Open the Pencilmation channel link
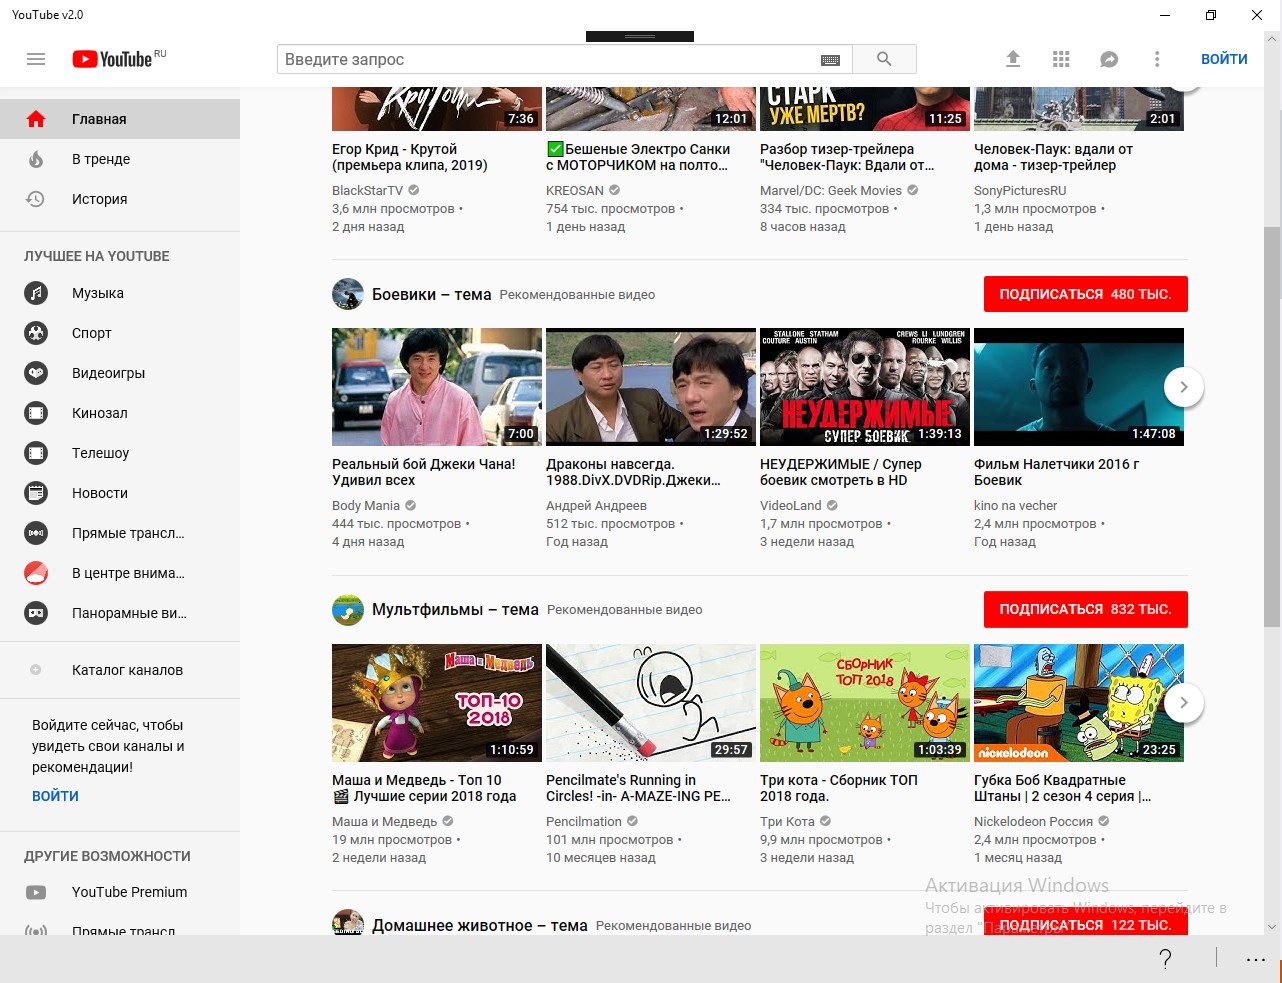This screenshot has height=983, width=1282. [584, 821]
